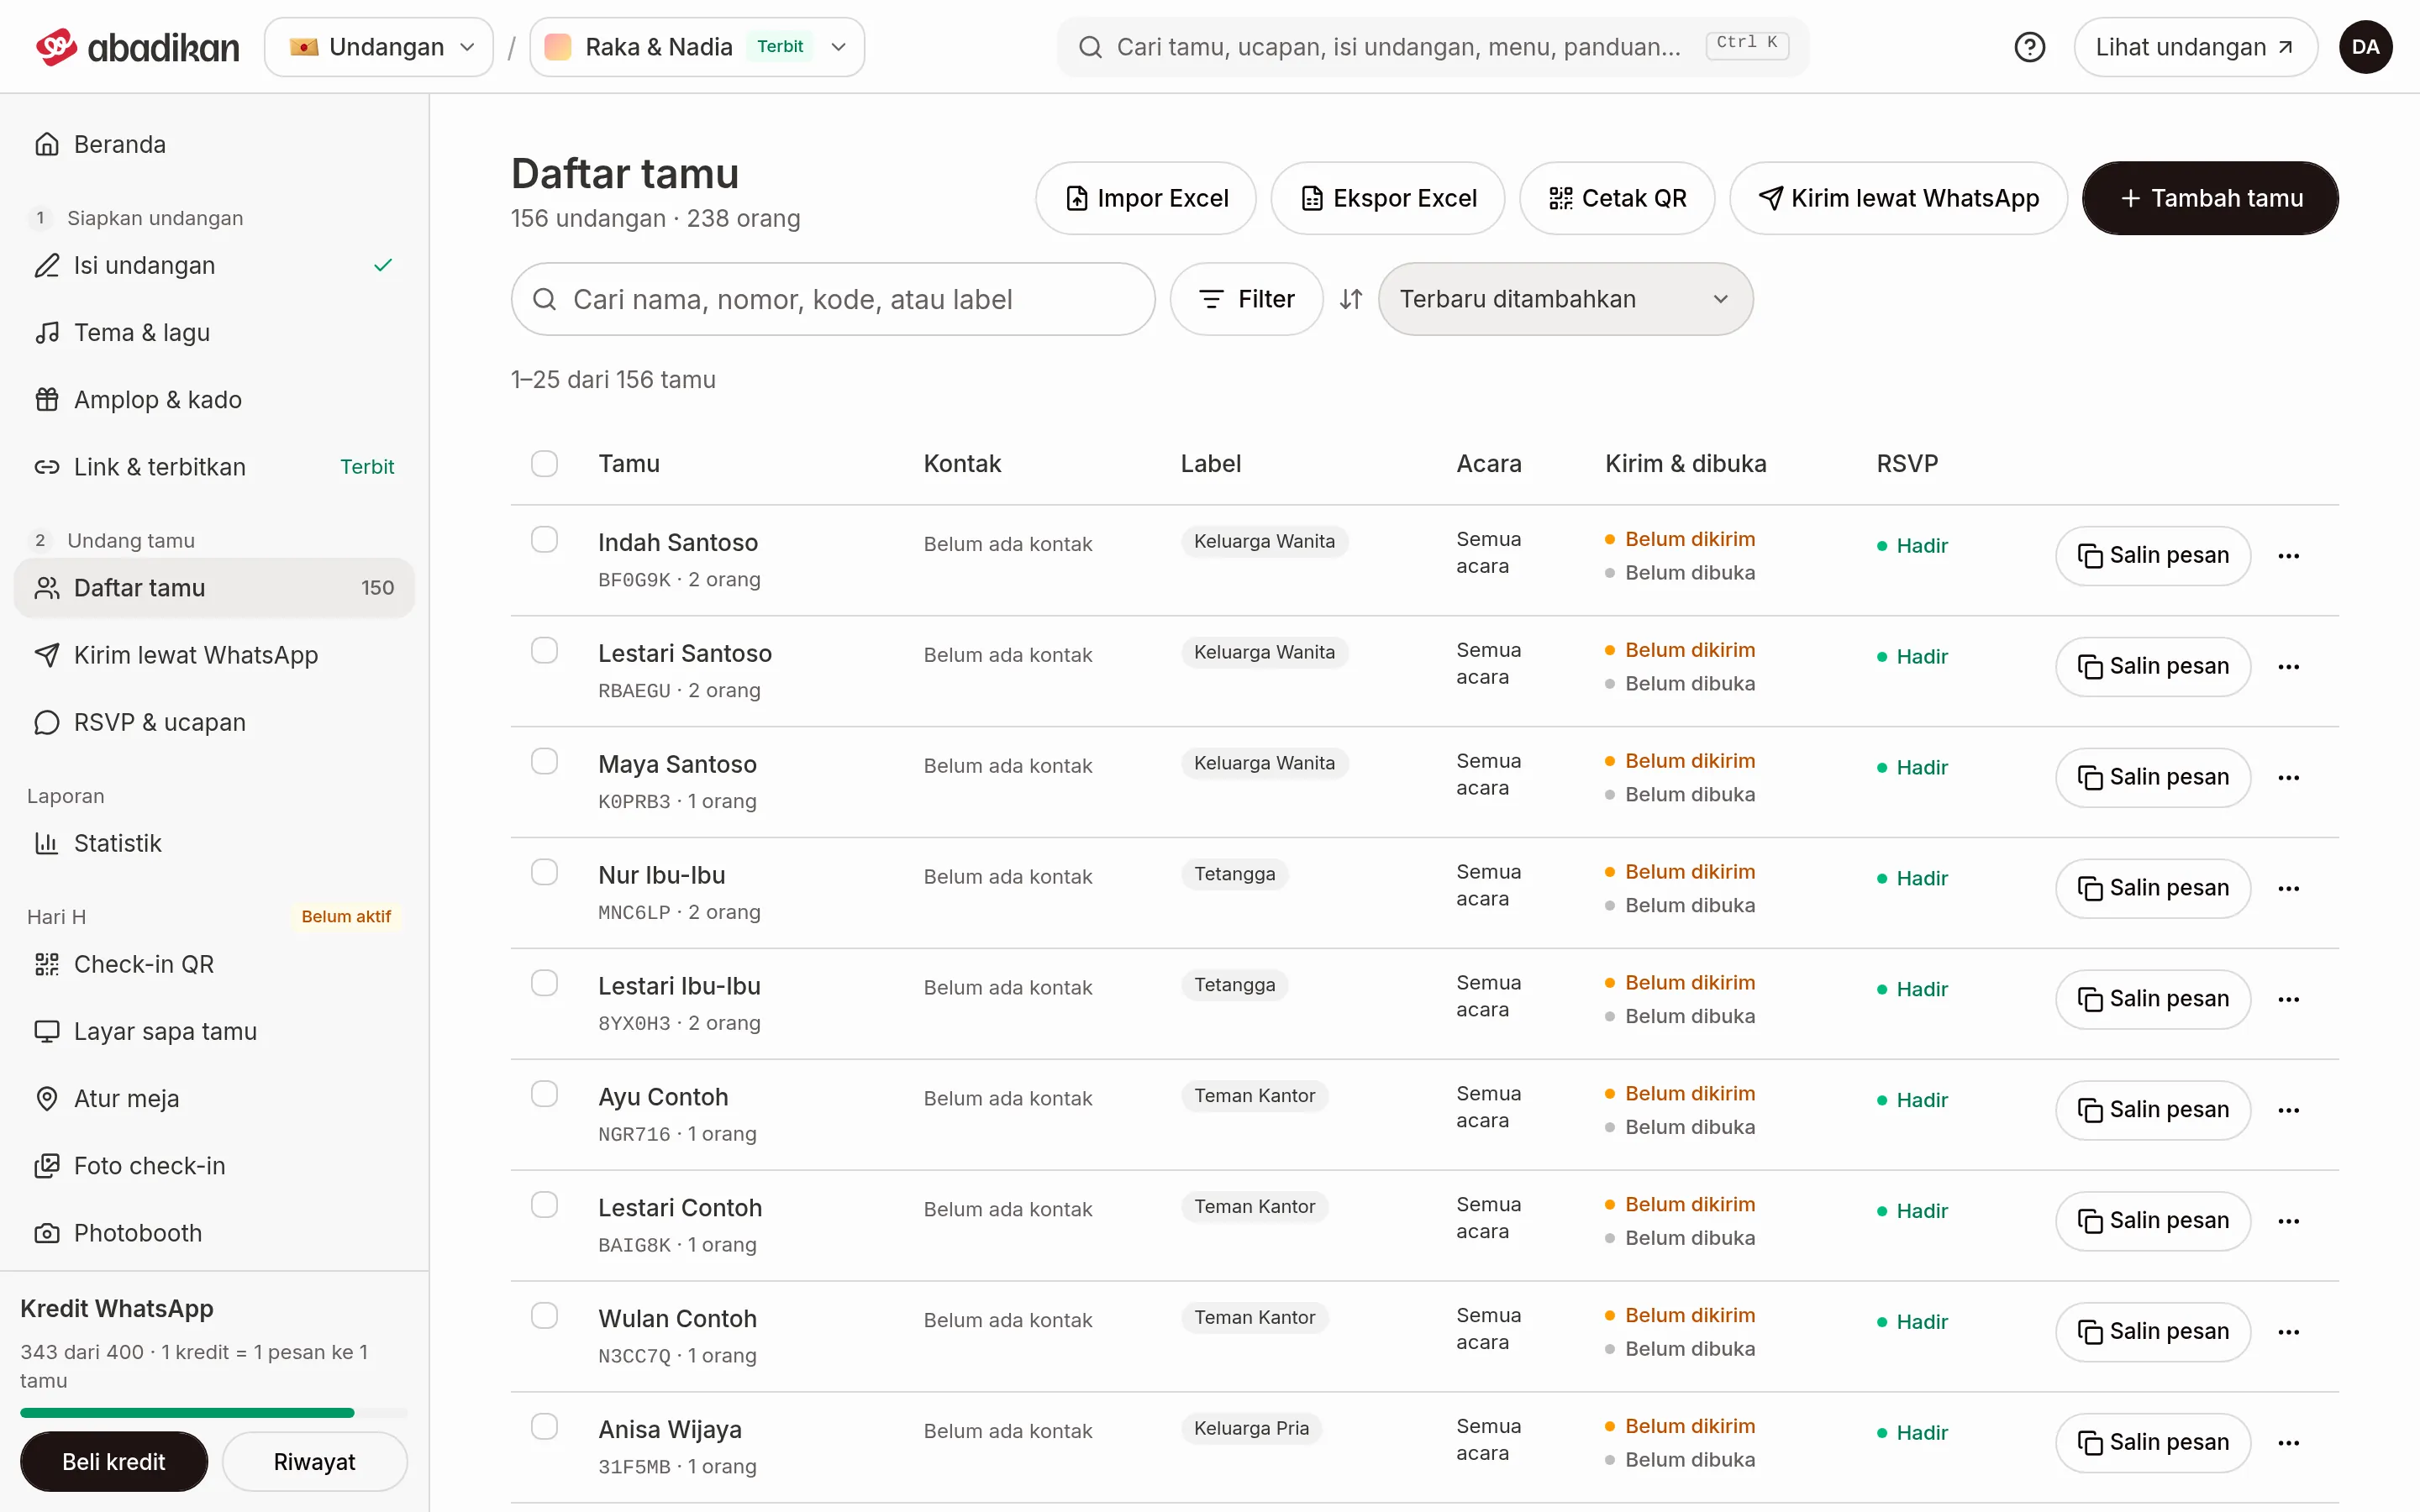Click the DA user avatar

tap(2365, 47)
